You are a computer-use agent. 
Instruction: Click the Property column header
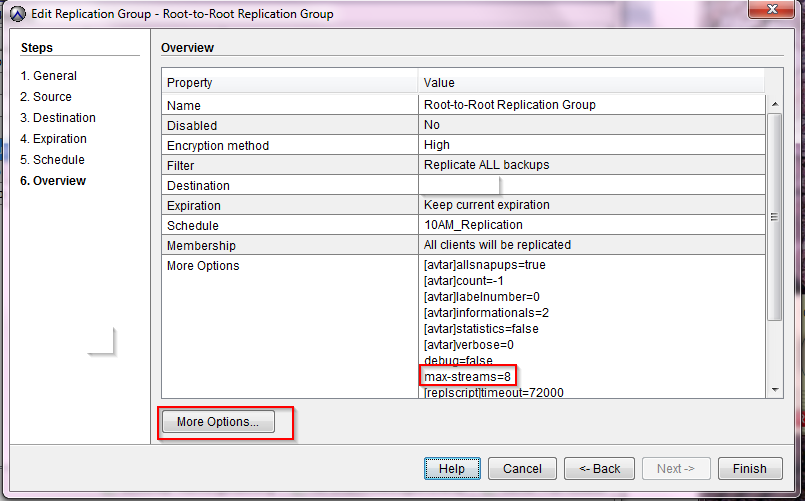click(290, 83)
